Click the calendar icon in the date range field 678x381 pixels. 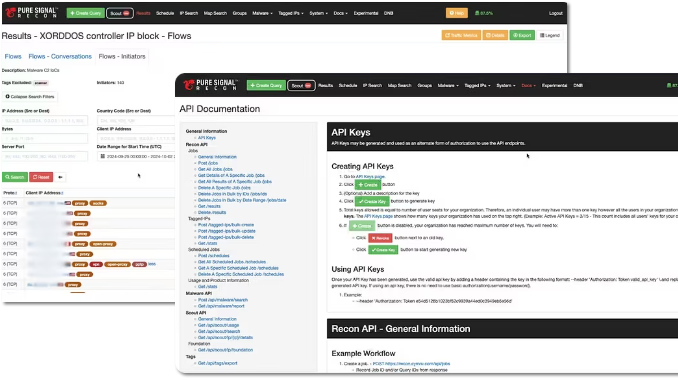point(102,156)
